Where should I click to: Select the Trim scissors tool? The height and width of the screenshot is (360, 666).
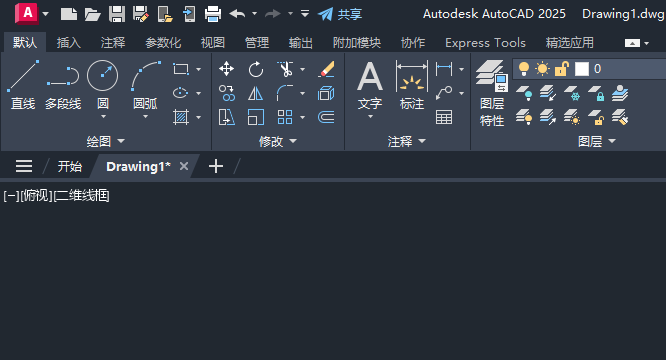click(285, 69)
